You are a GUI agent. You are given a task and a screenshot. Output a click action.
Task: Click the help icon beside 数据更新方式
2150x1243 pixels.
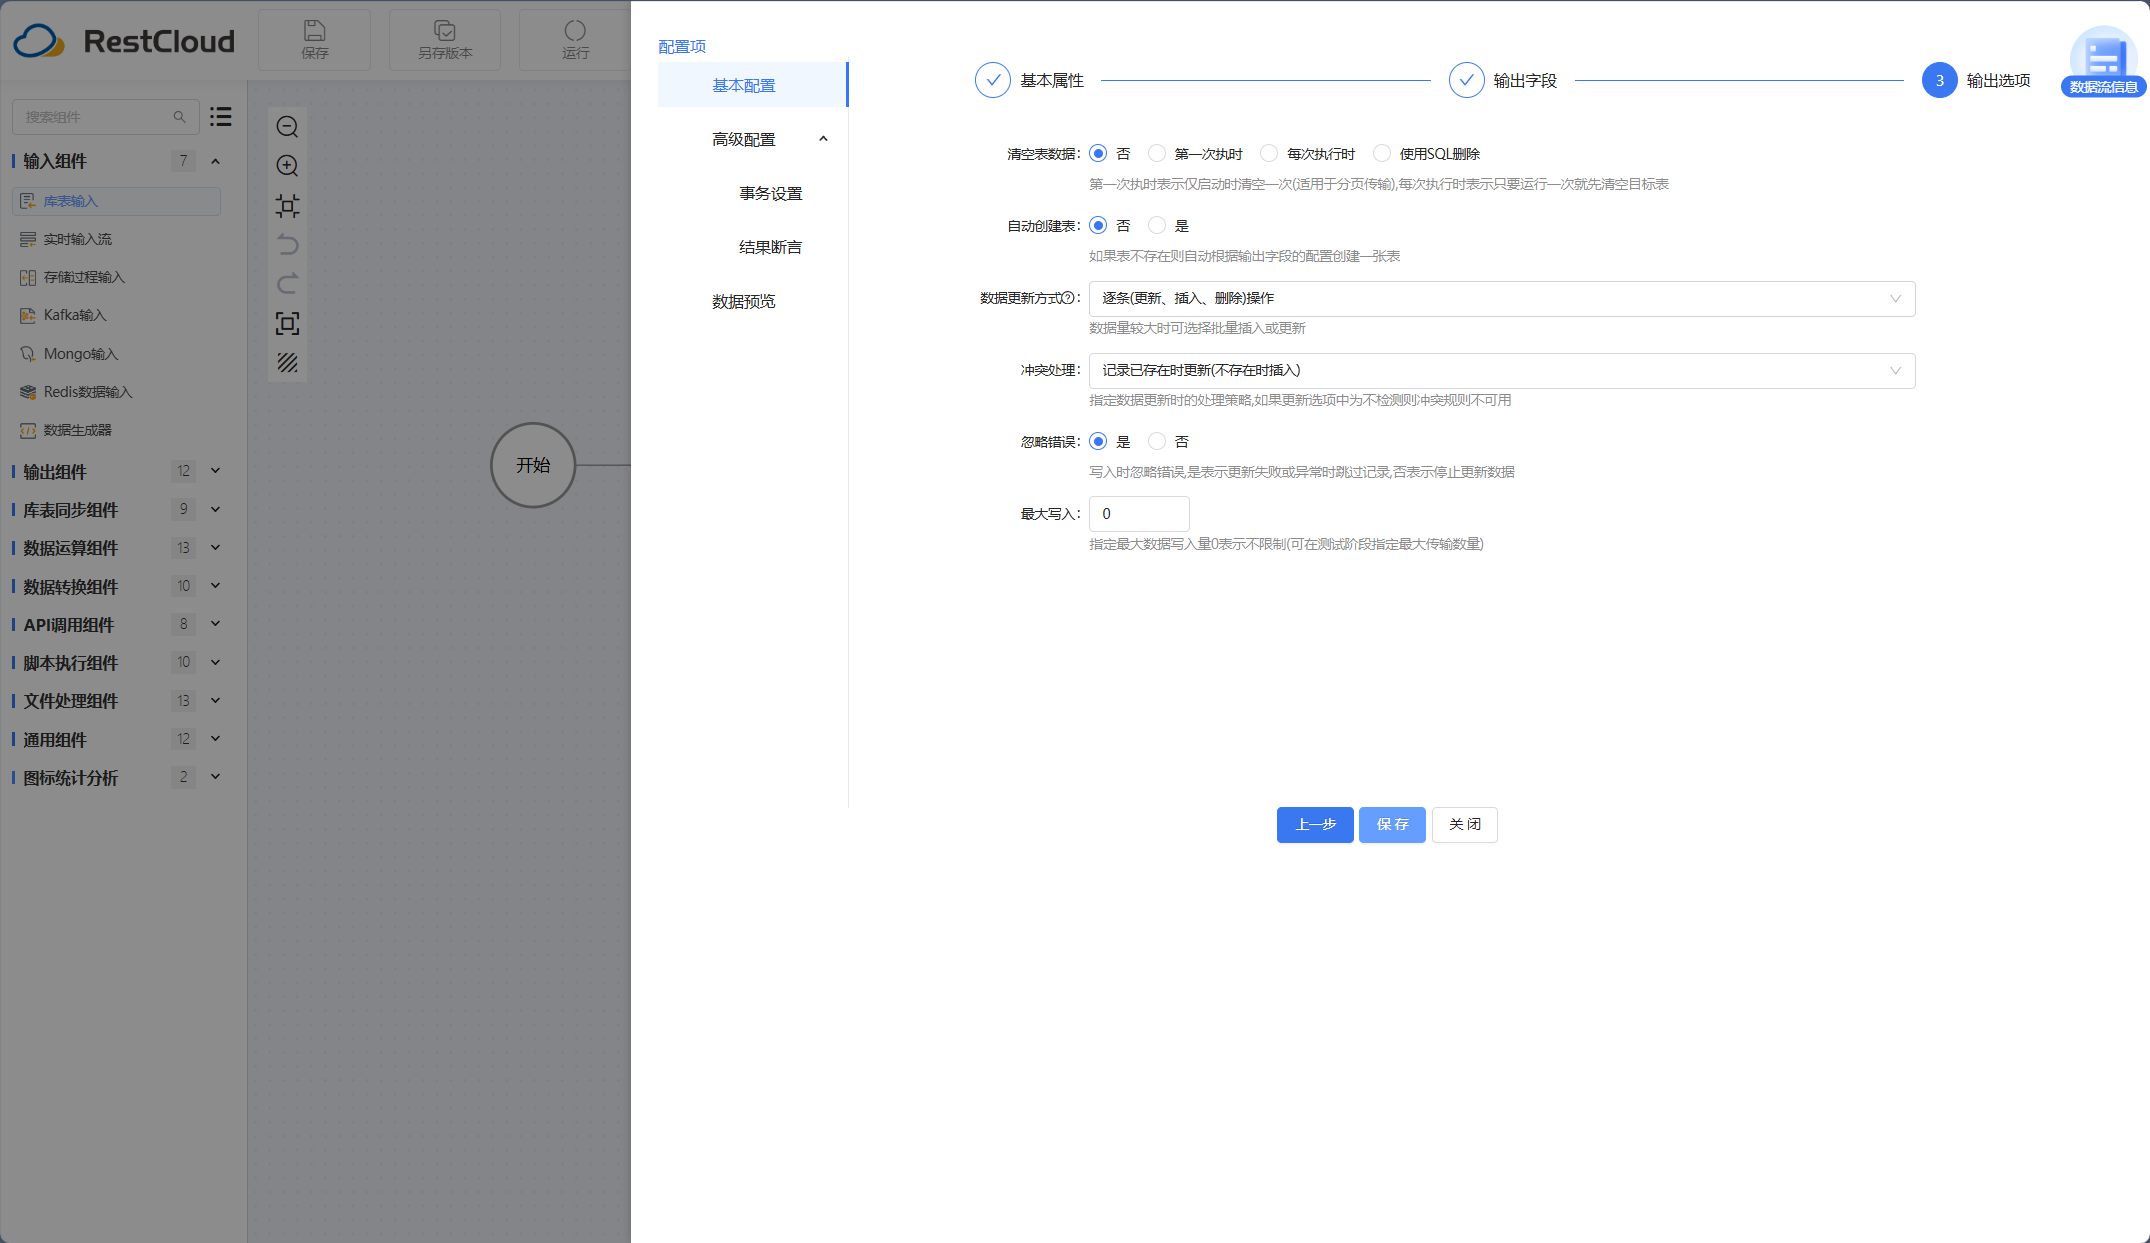pos(1067,298)
